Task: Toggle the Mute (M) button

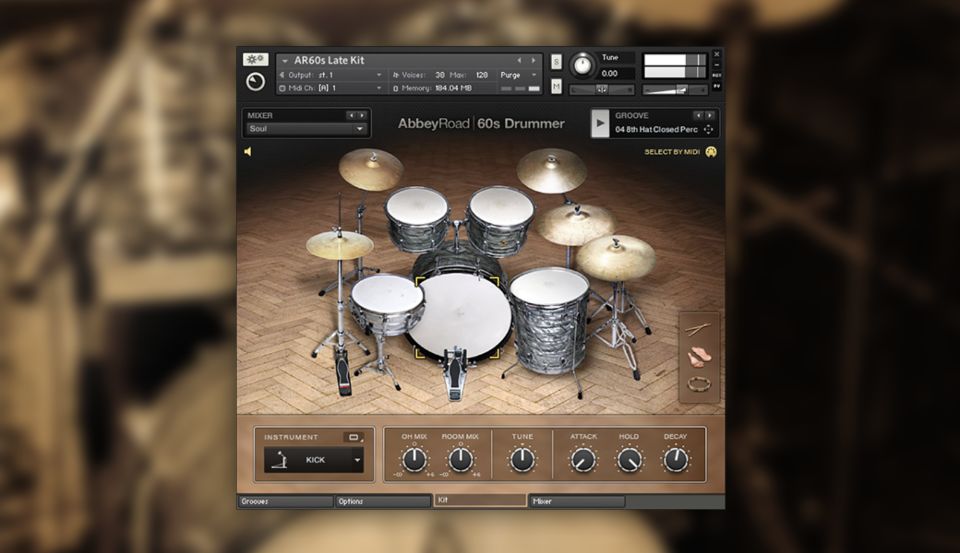Action: (556, 86)
